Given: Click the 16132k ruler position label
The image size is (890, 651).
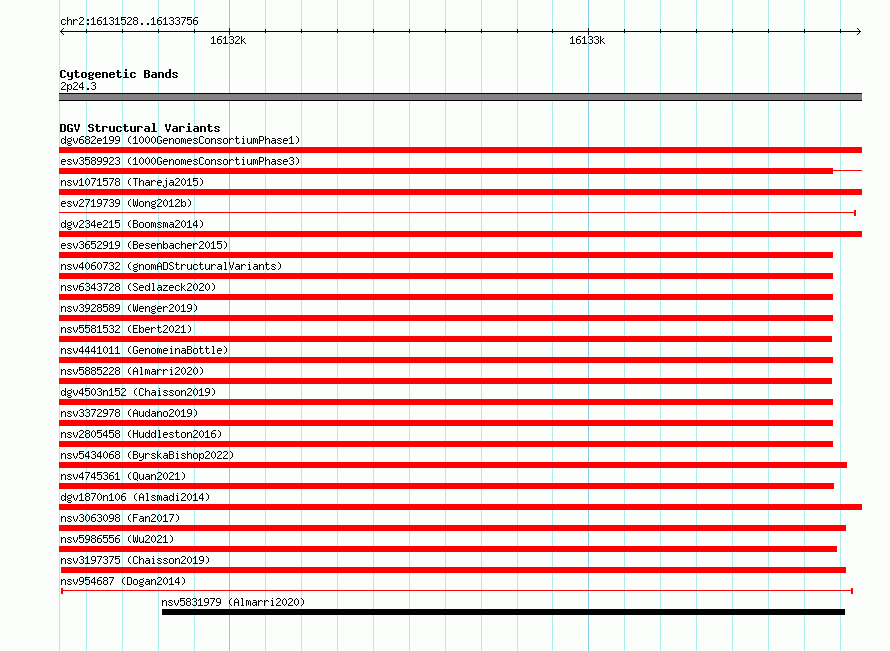Looking at the screenshot, I should 228,40.
